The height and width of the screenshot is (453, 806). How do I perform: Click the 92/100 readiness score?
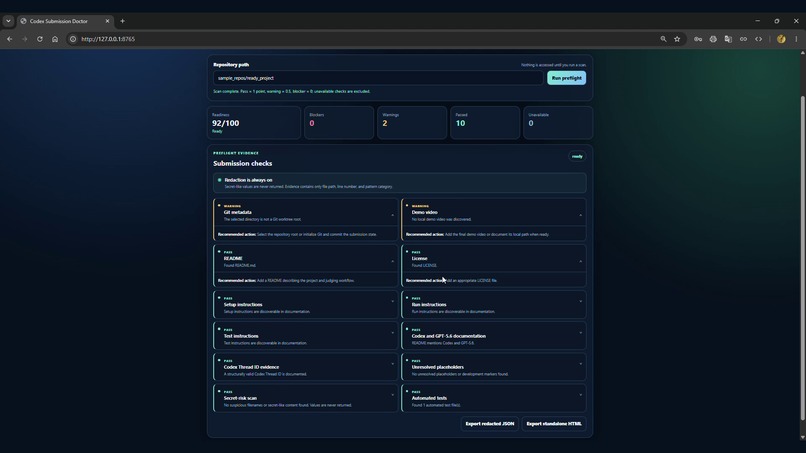coord(226,123)
